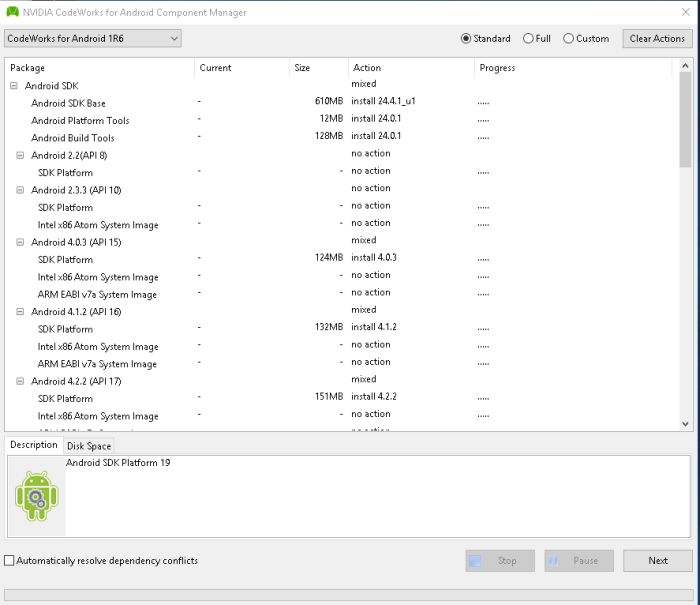Click the Next button

pyautogui.click(x=658, y=560)
